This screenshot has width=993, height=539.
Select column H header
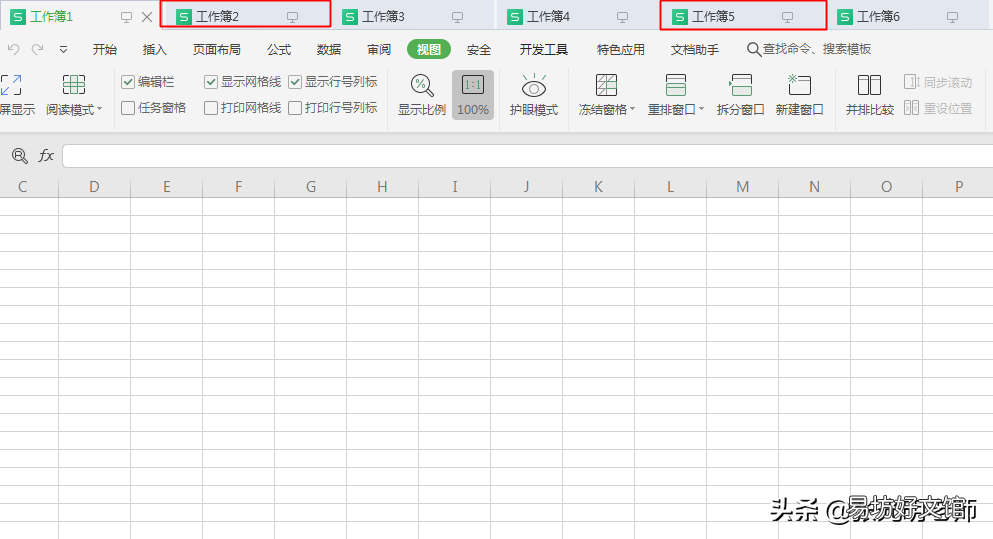(383, 187)
